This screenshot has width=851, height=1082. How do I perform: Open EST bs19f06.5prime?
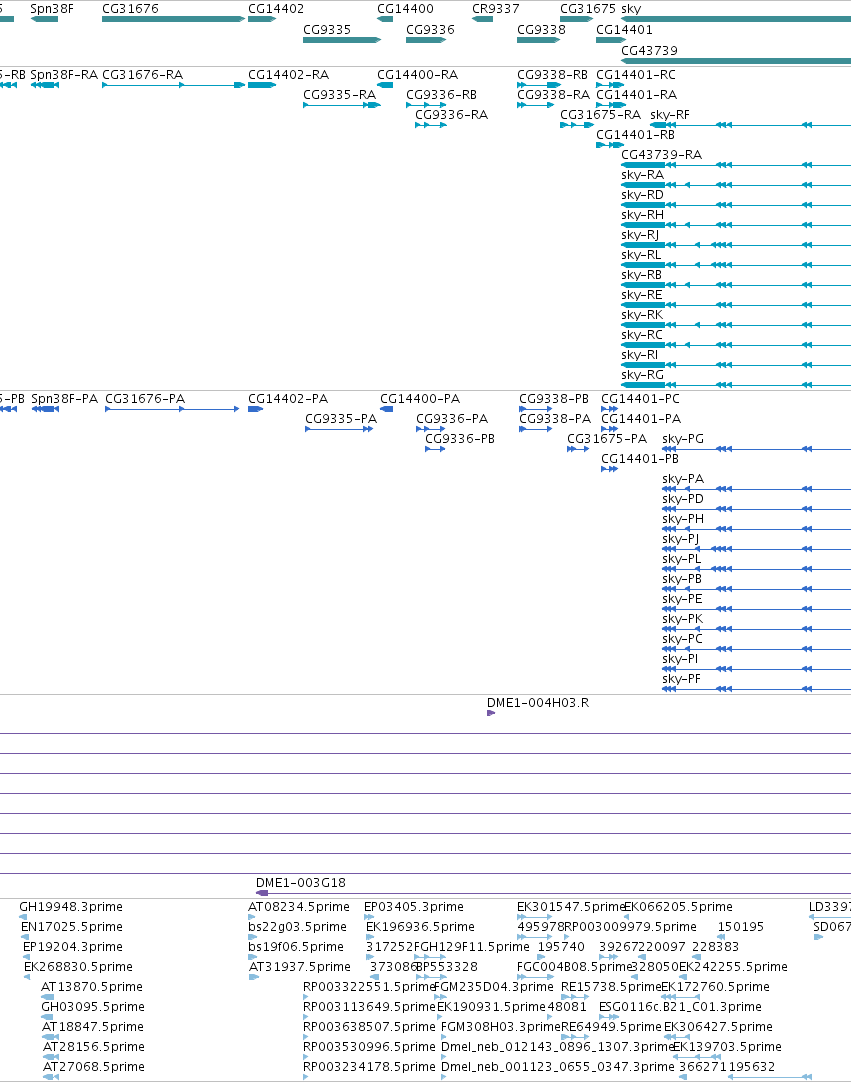pyautogui.click(x=296, y=947)
